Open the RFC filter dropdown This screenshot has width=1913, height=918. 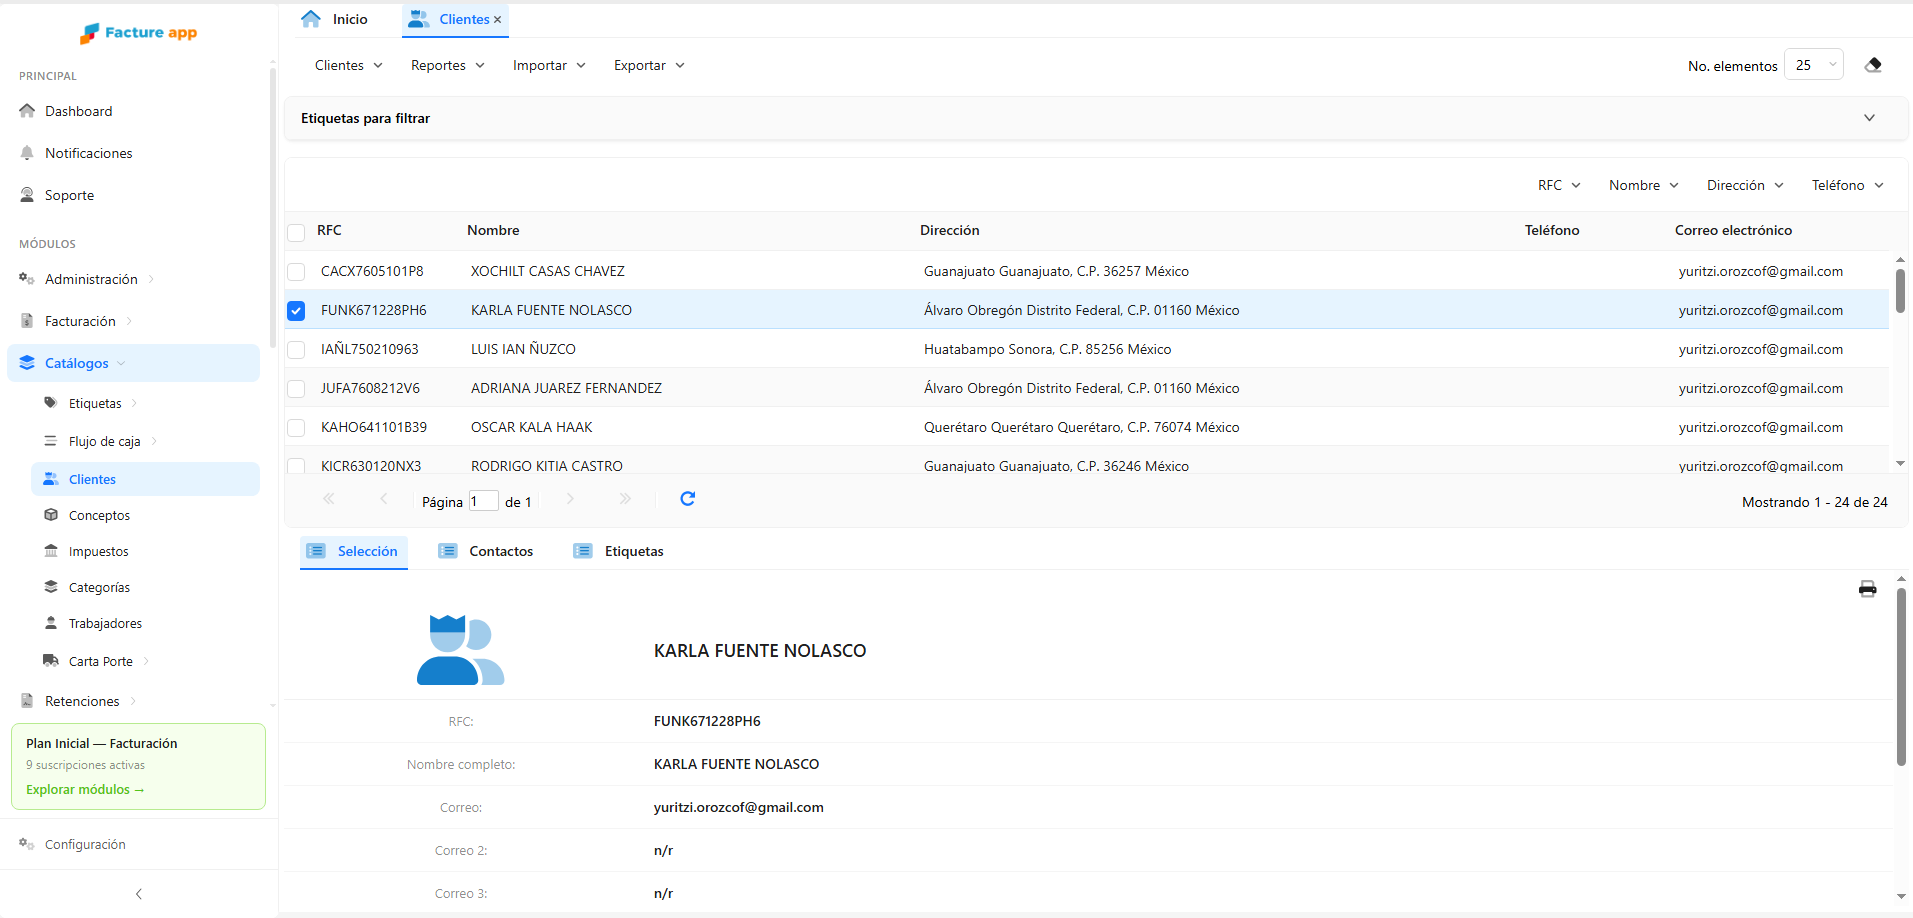tap(1559, 185)
